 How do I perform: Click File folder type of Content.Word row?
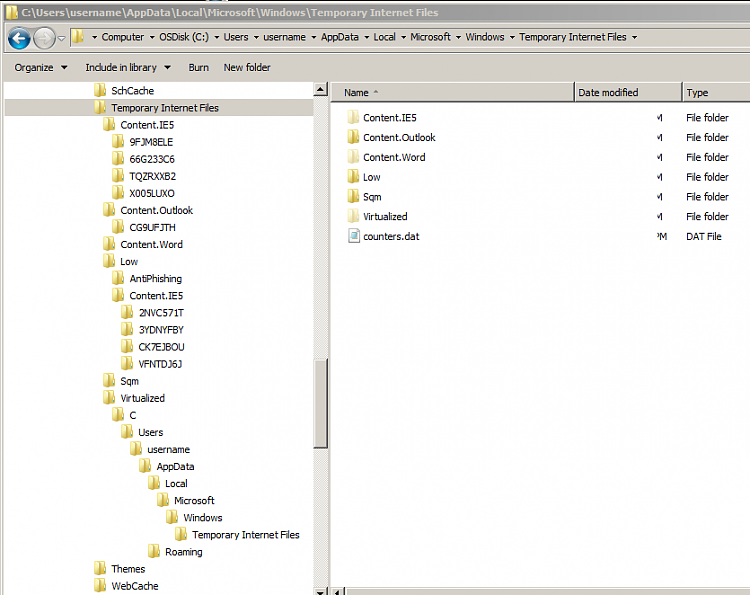click(707, 157)
